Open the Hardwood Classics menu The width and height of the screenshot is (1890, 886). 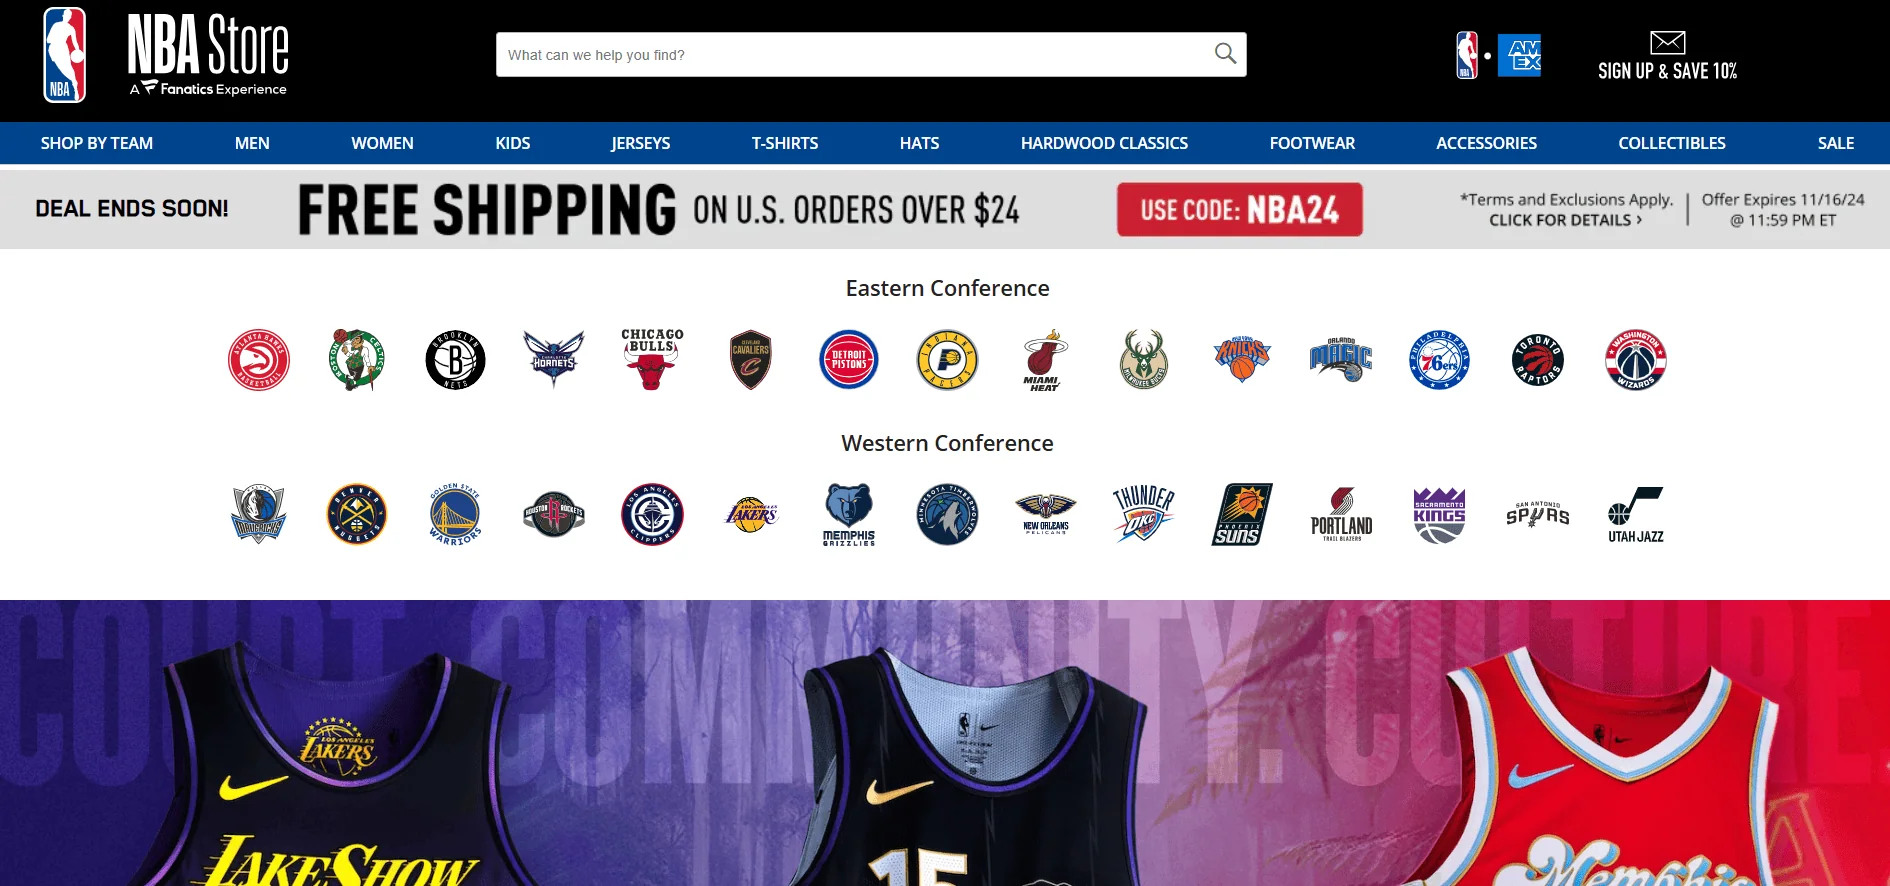(x=1104, y=143)
